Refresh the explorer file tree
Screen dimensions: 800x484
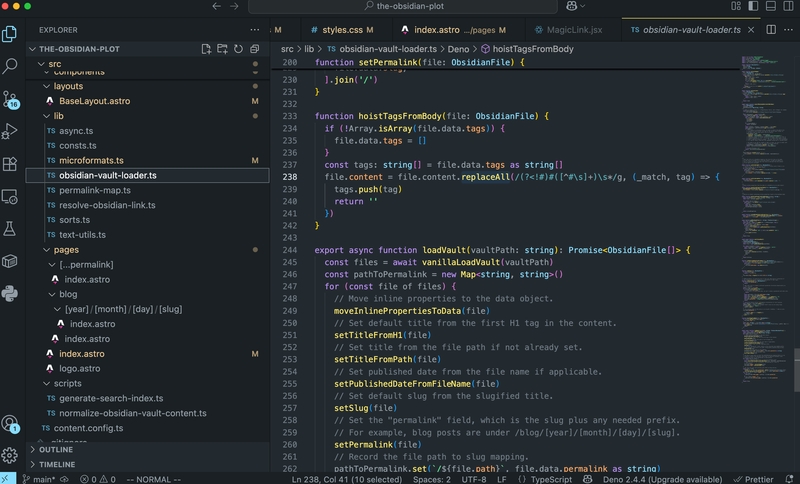tap(238, 48)
